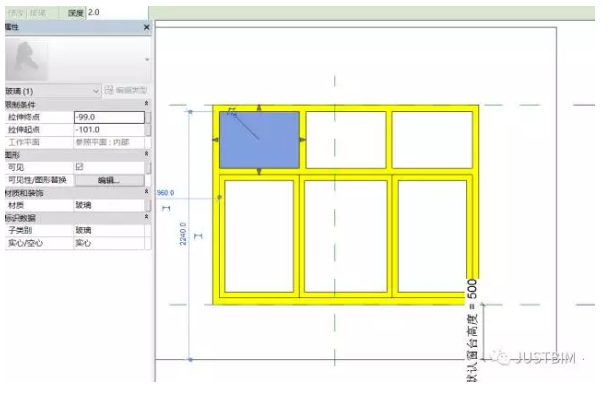Screen dimensions: 610x401
Task: Open the 实心/空心 solid/void value
Action: pos(109,243)
